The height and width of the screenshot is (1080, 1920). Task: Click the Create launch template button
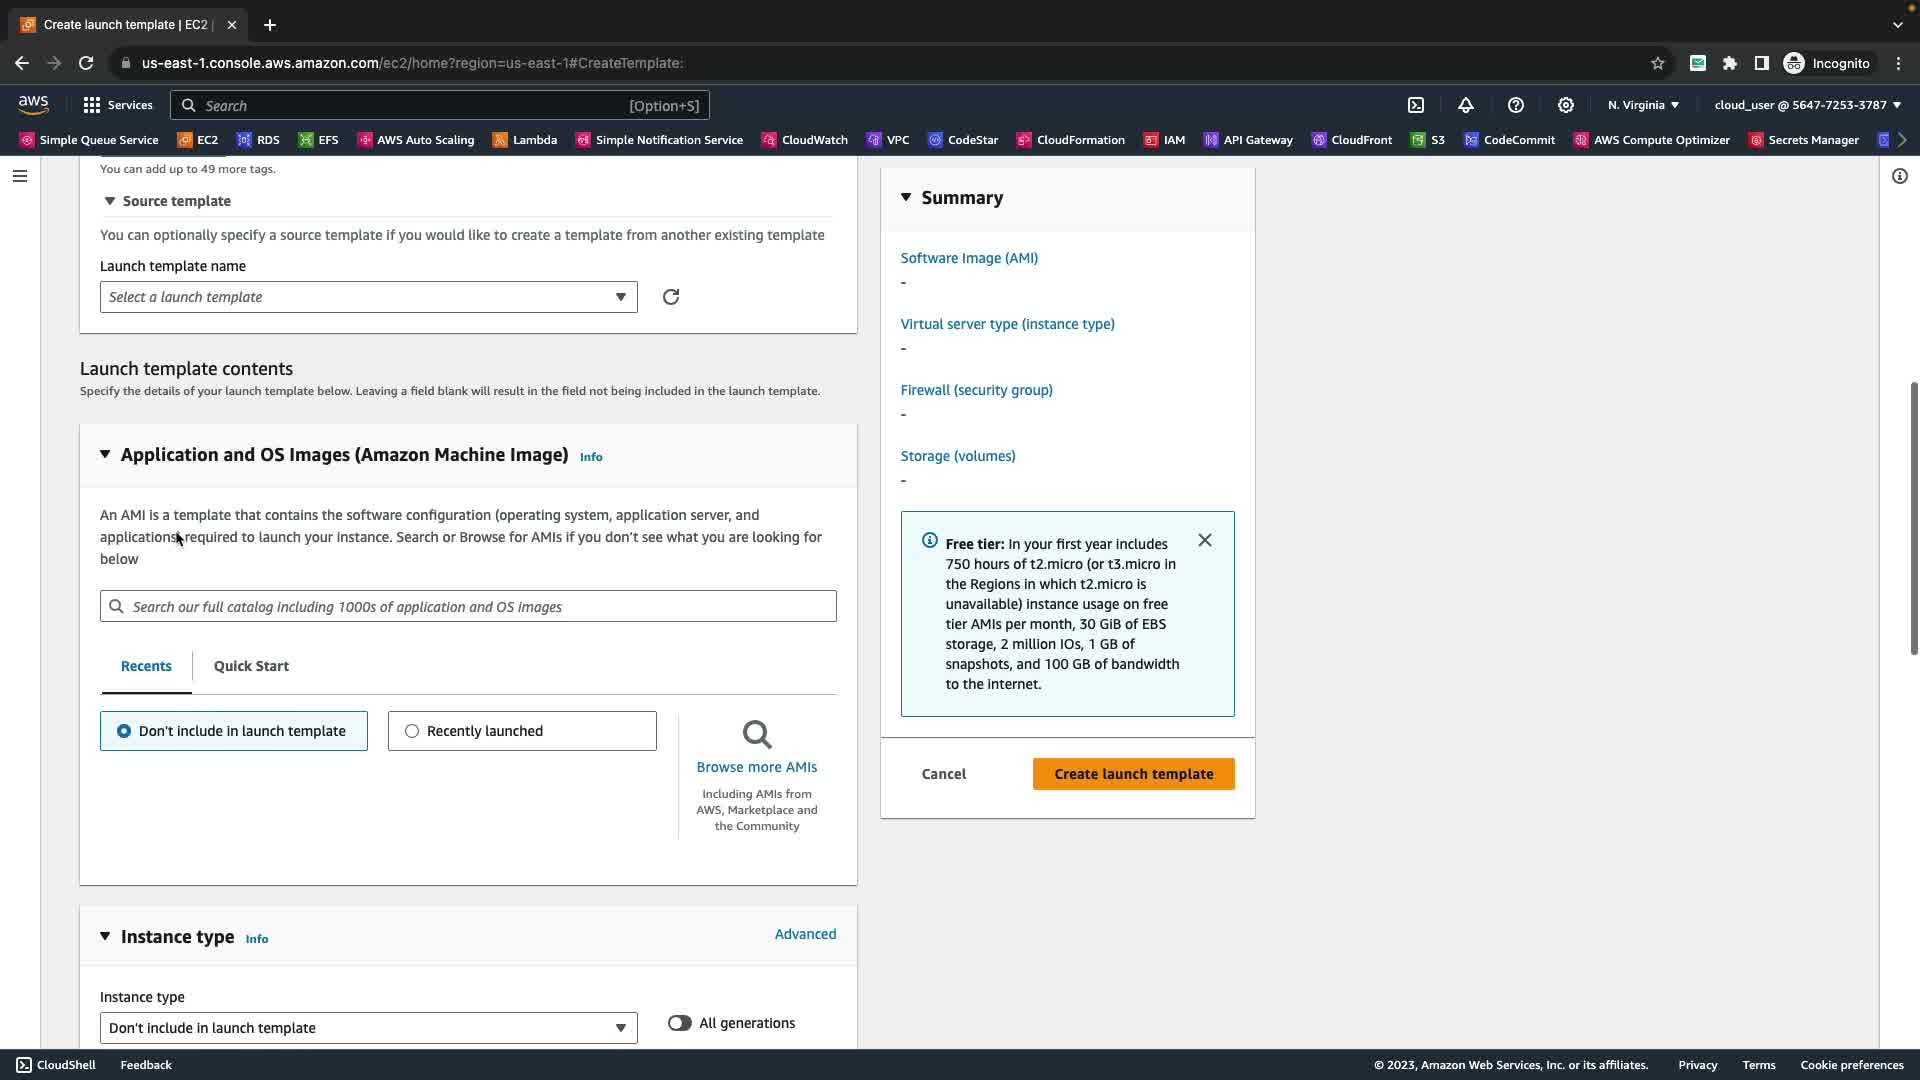click(x=1133, y=774)
